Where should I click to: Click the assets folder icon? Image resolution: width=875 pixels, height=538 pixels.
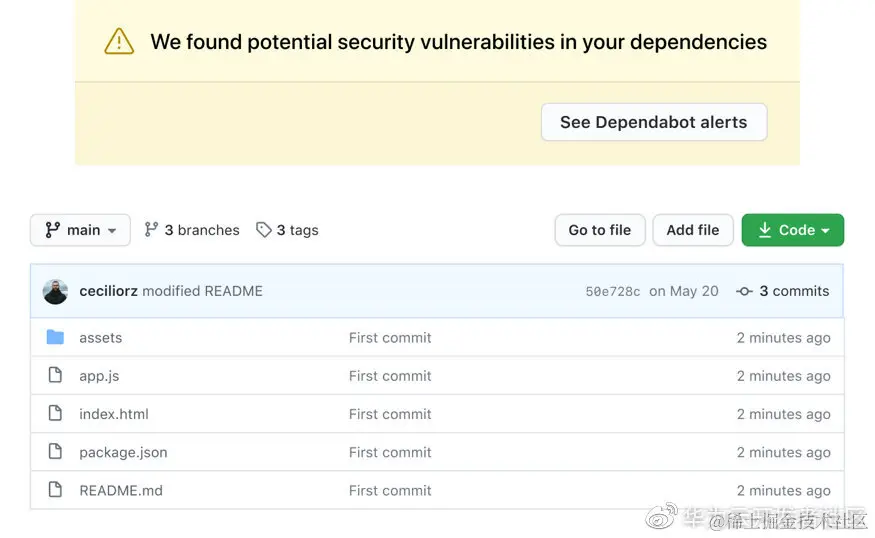tap(55, 337)
